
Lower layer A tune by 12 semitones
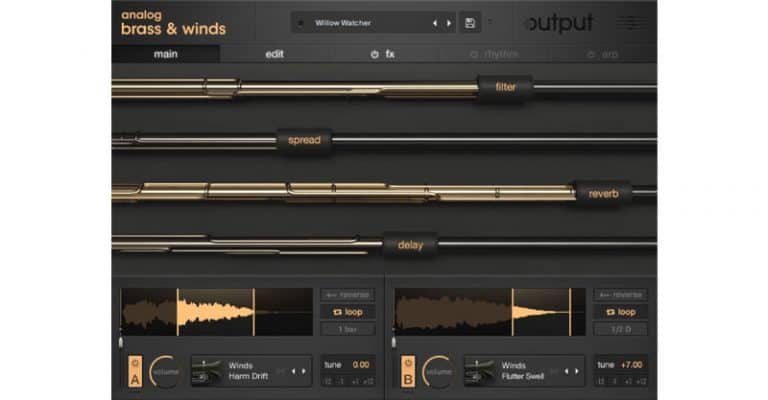(x=328, y=381)
